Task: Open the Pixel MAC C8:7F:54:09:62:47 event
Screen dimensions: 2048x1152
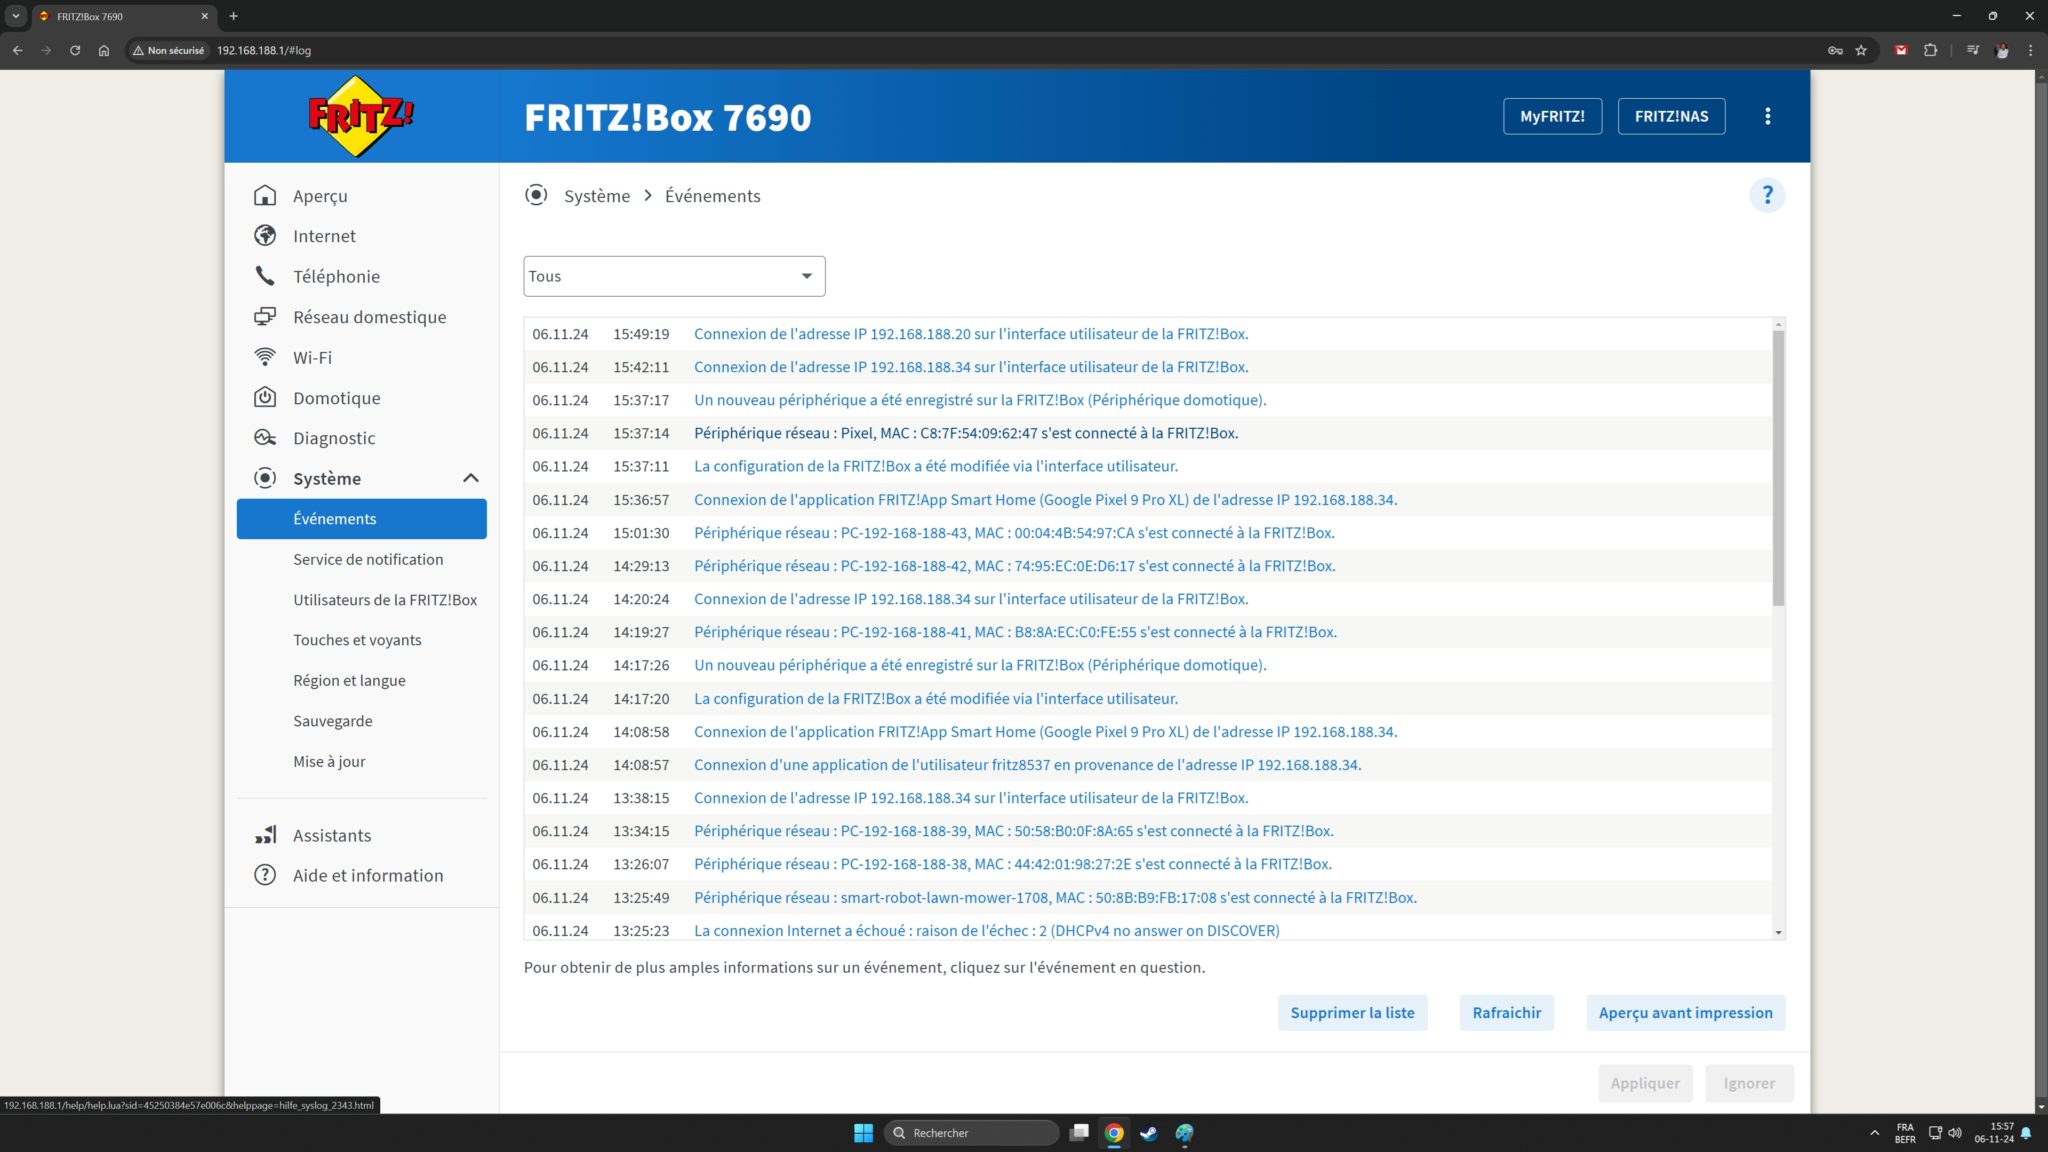Action: [966, 433]
